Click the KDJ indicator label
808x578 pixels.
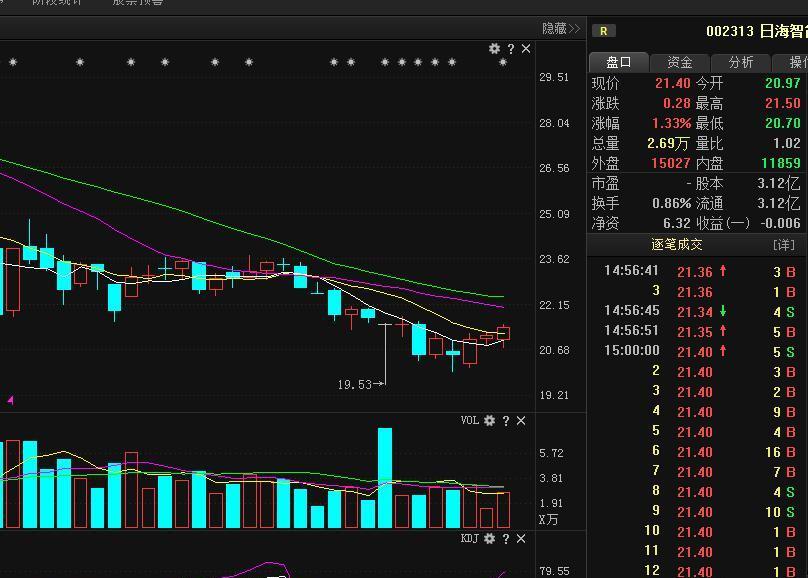point(469,538)
